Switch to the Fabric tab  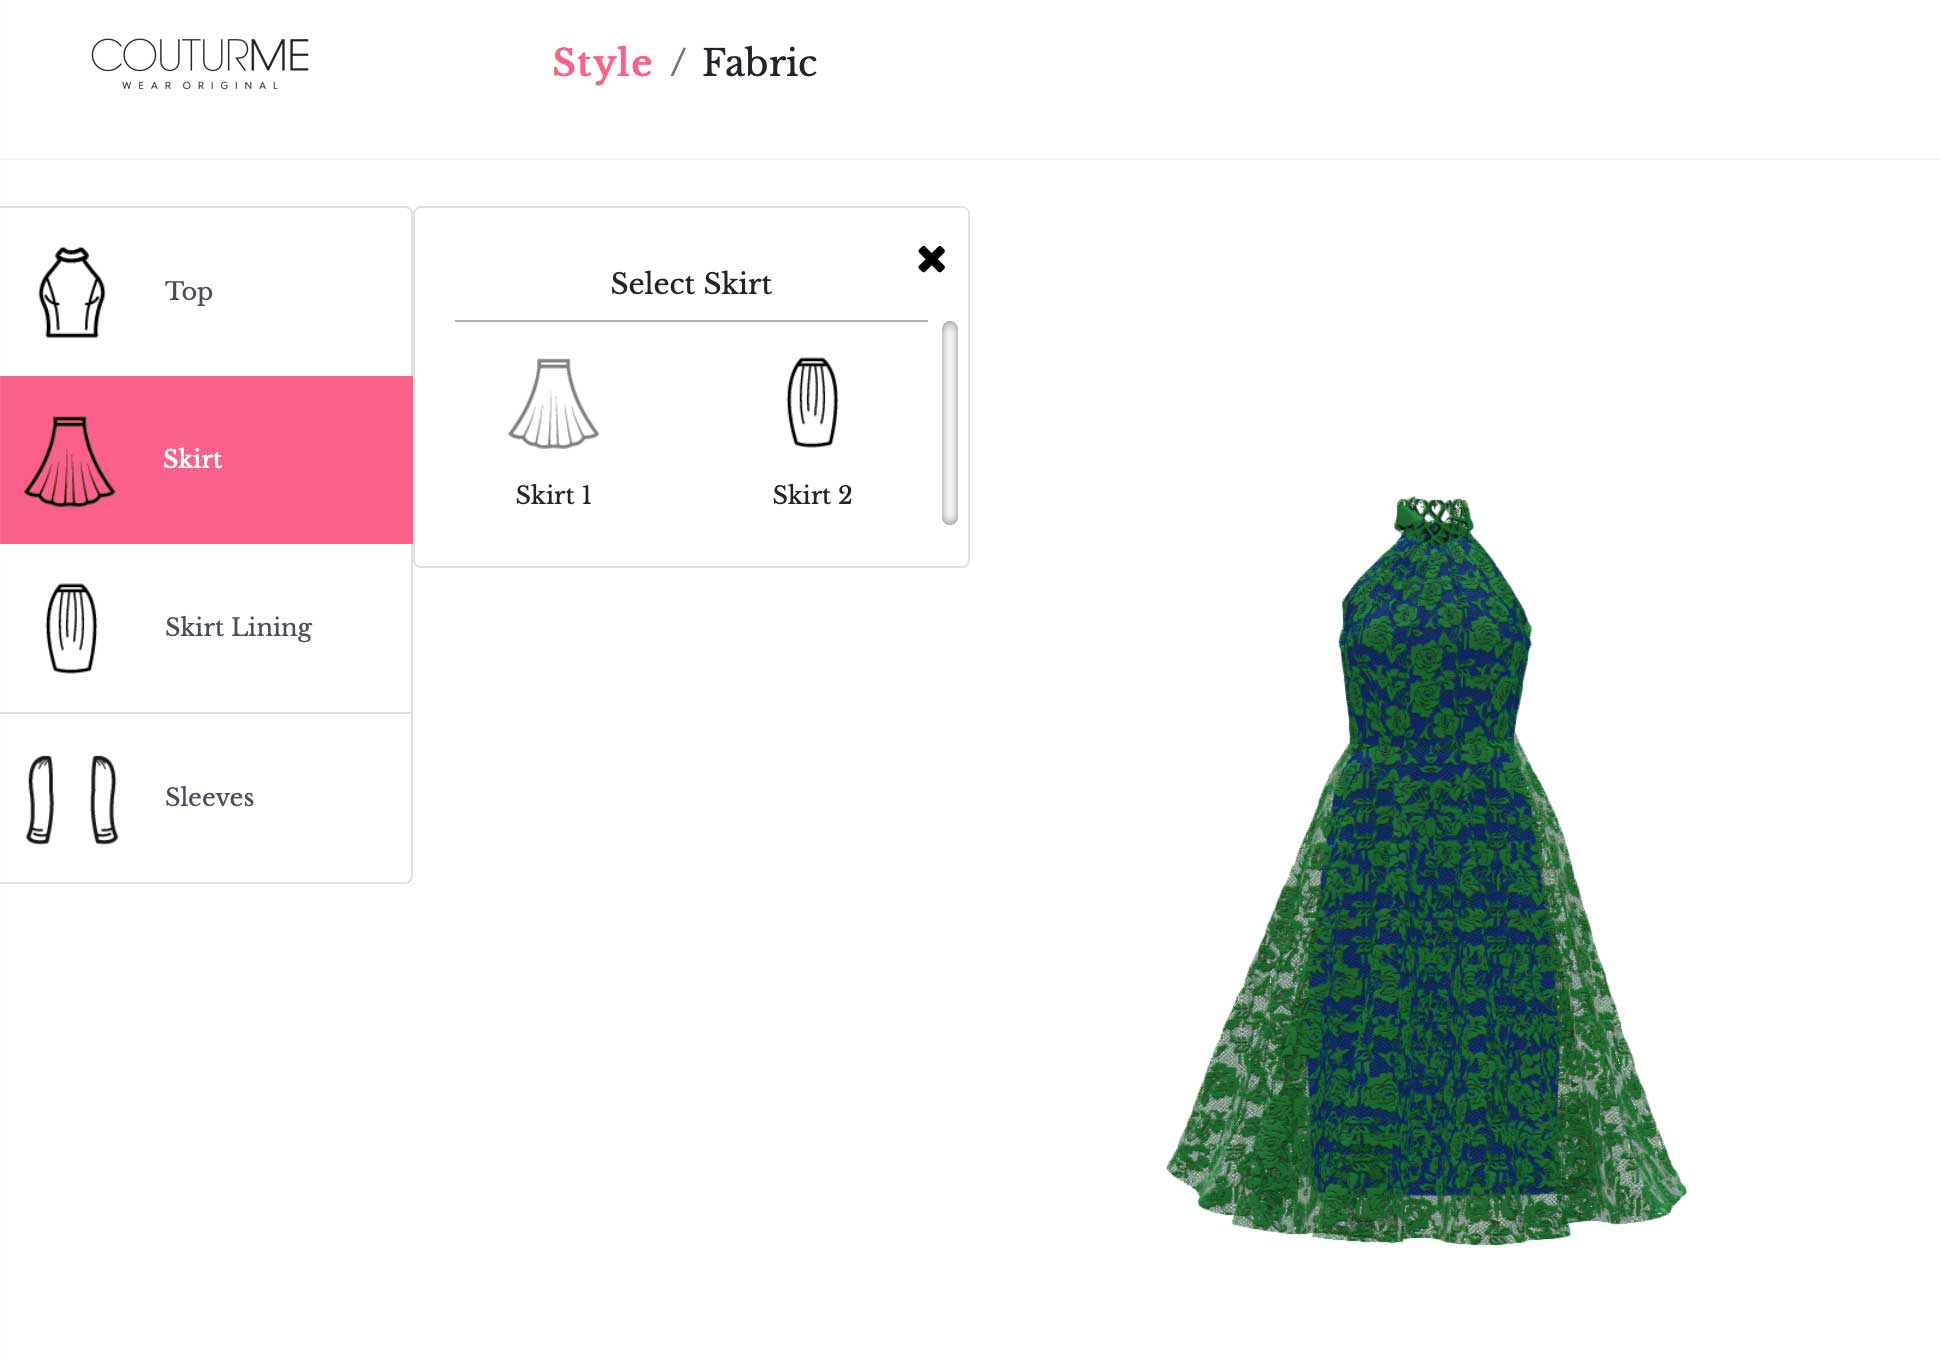coord(759,63)
